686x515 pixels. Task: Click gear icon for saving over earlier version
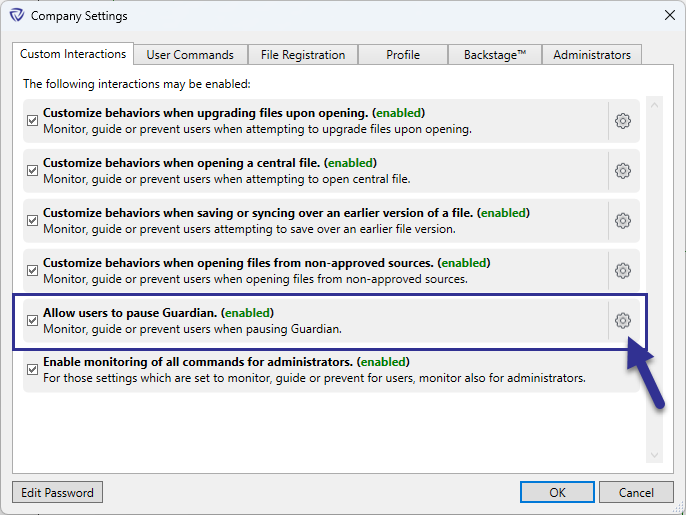click(x=623, y=221)
